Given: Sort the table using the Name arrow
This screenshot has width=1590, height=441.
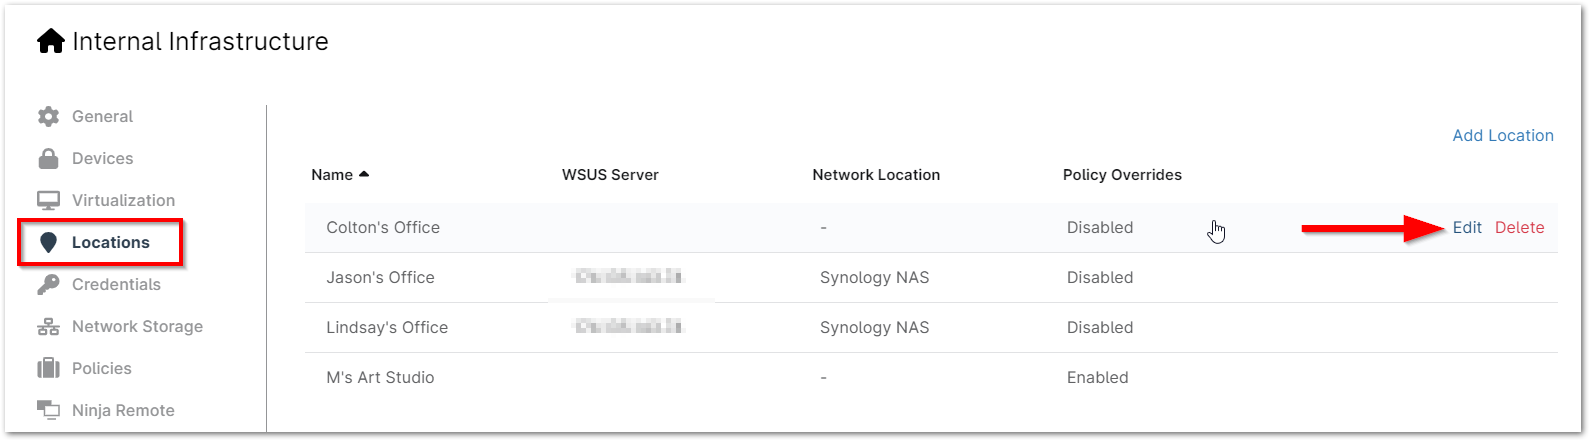Looking at the screenshot, I should point(364,175).
